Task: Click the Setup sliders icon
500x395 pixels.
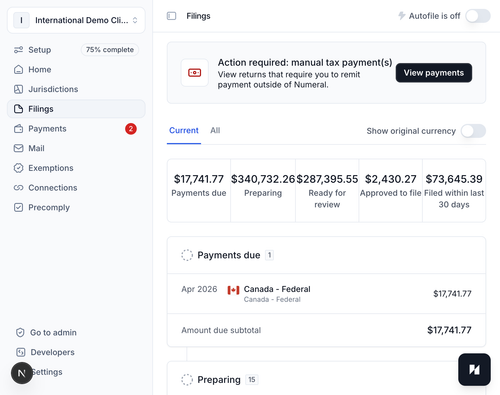Action: [x=18, y=50]
